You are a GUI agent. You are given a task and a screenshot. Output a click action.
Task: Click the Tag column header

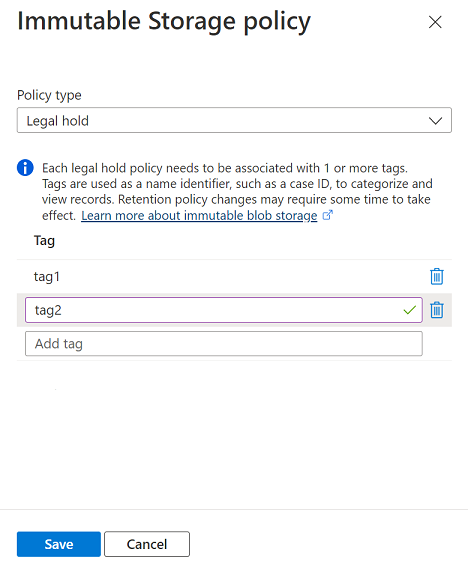point(44,241)
